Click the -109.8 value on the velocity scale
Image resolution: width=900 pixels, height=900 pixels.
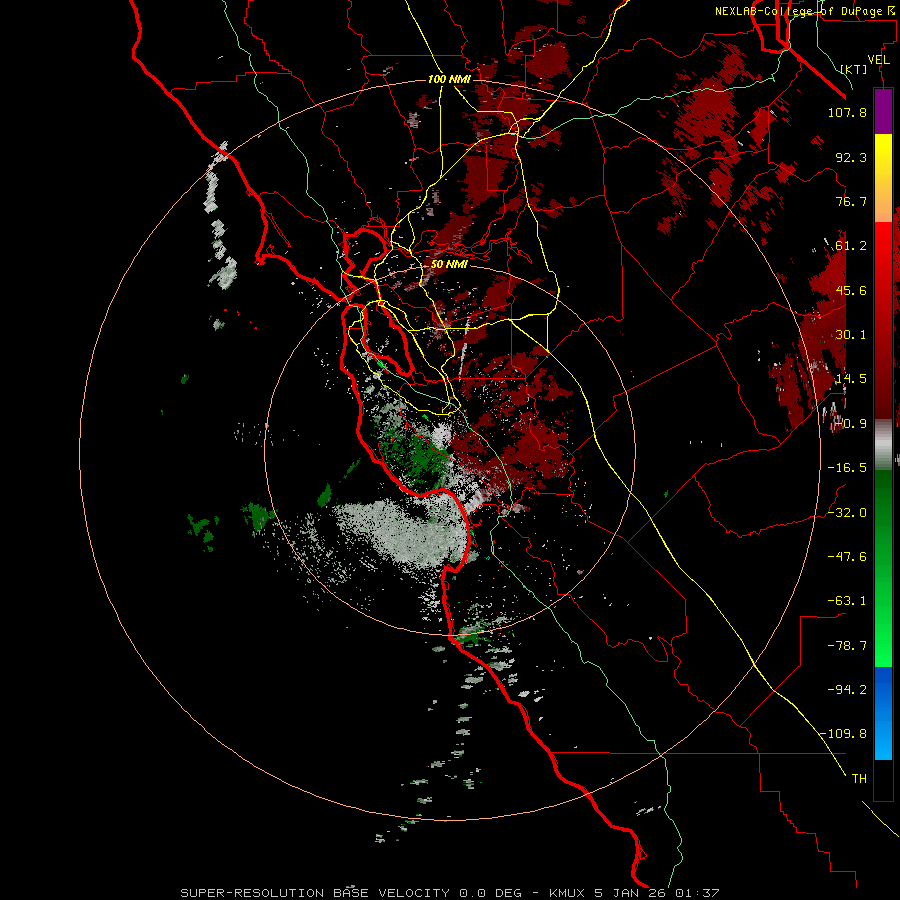click(844, 734)
